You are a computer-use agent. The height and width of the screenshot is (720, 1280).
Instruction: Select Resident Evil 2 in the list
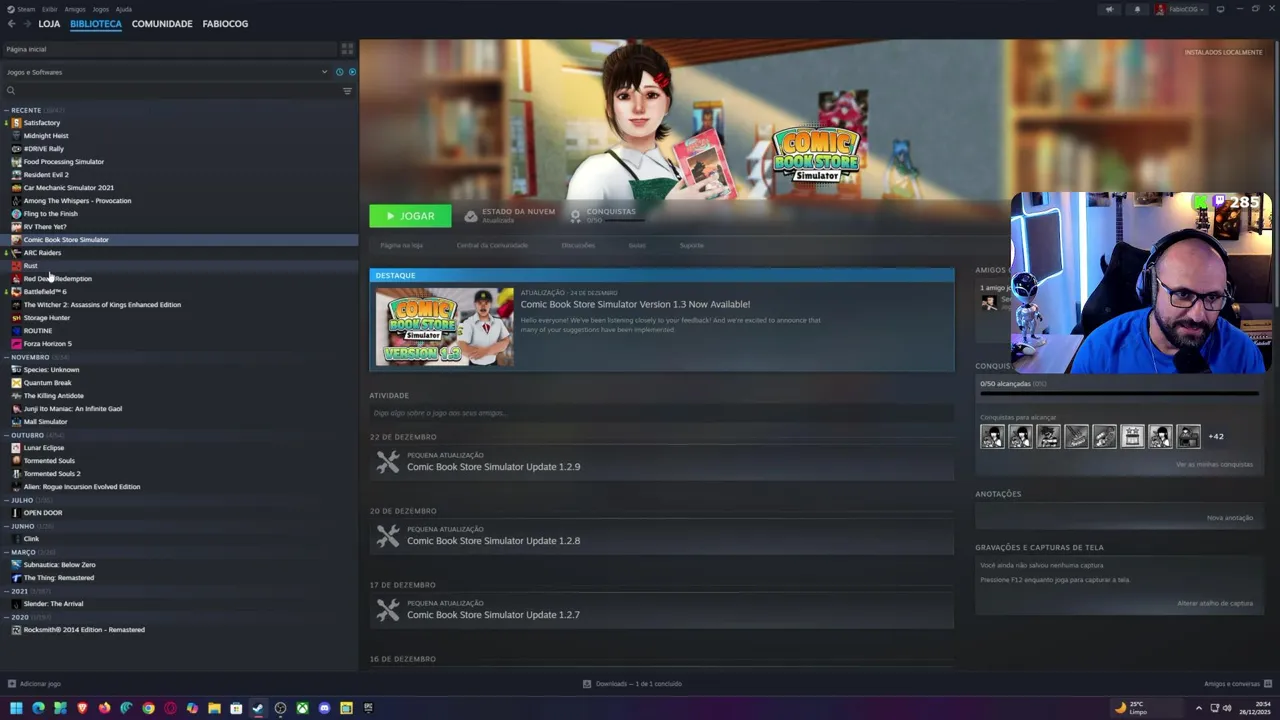pos(46,175)
